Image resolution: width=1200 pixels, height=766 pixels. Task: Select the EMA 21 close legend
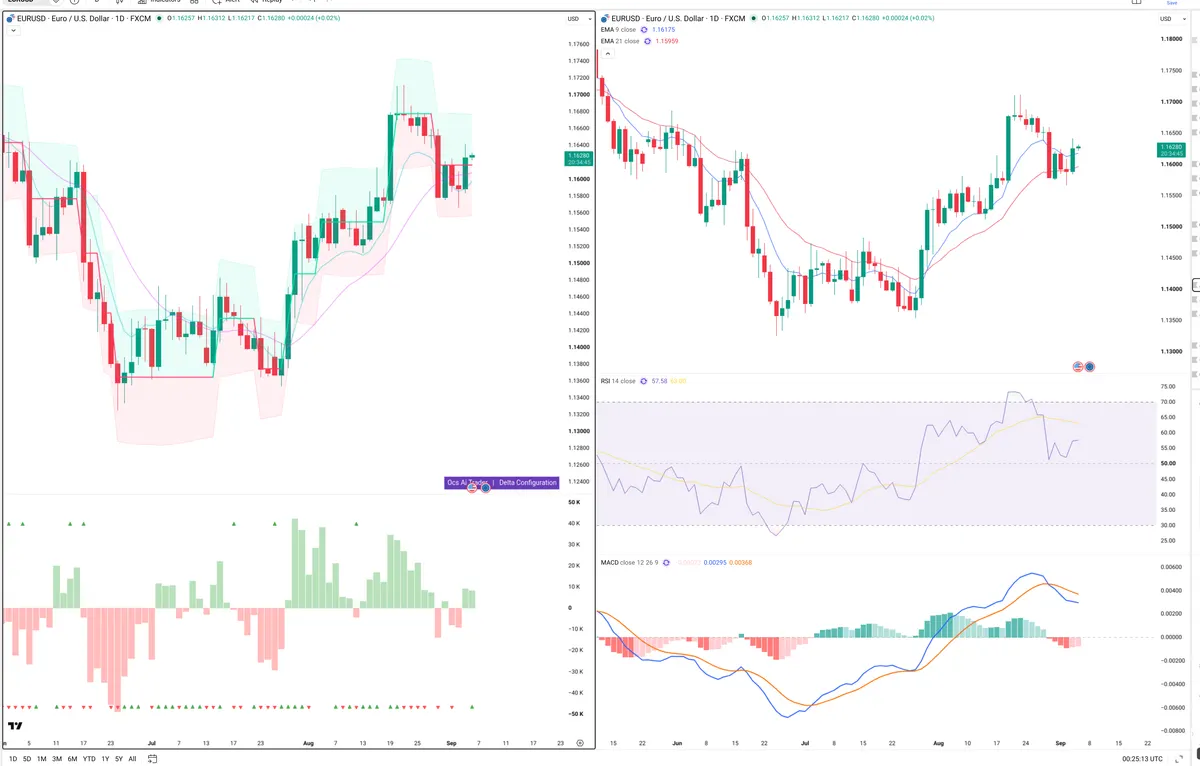[620, 41]
